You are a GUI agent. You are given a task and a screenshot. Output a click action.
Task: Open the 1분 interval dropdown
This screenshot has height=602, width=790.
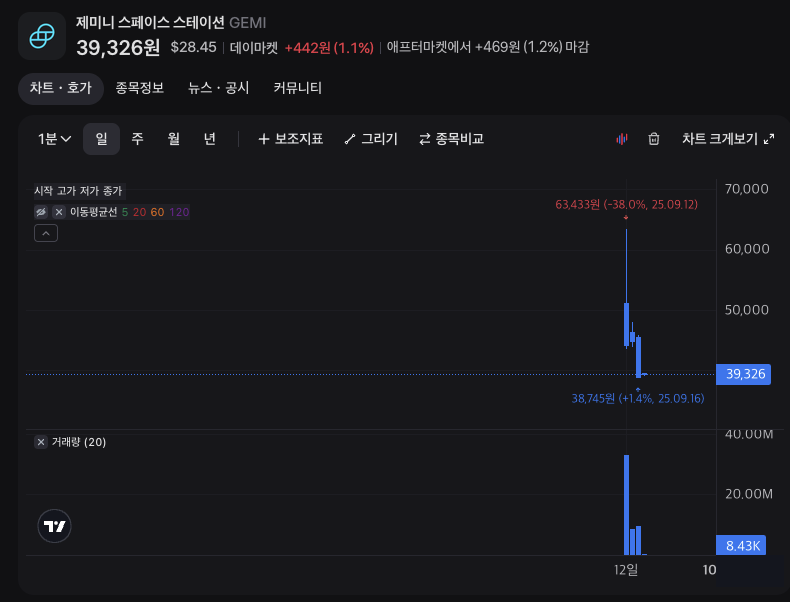pos(54,139)
